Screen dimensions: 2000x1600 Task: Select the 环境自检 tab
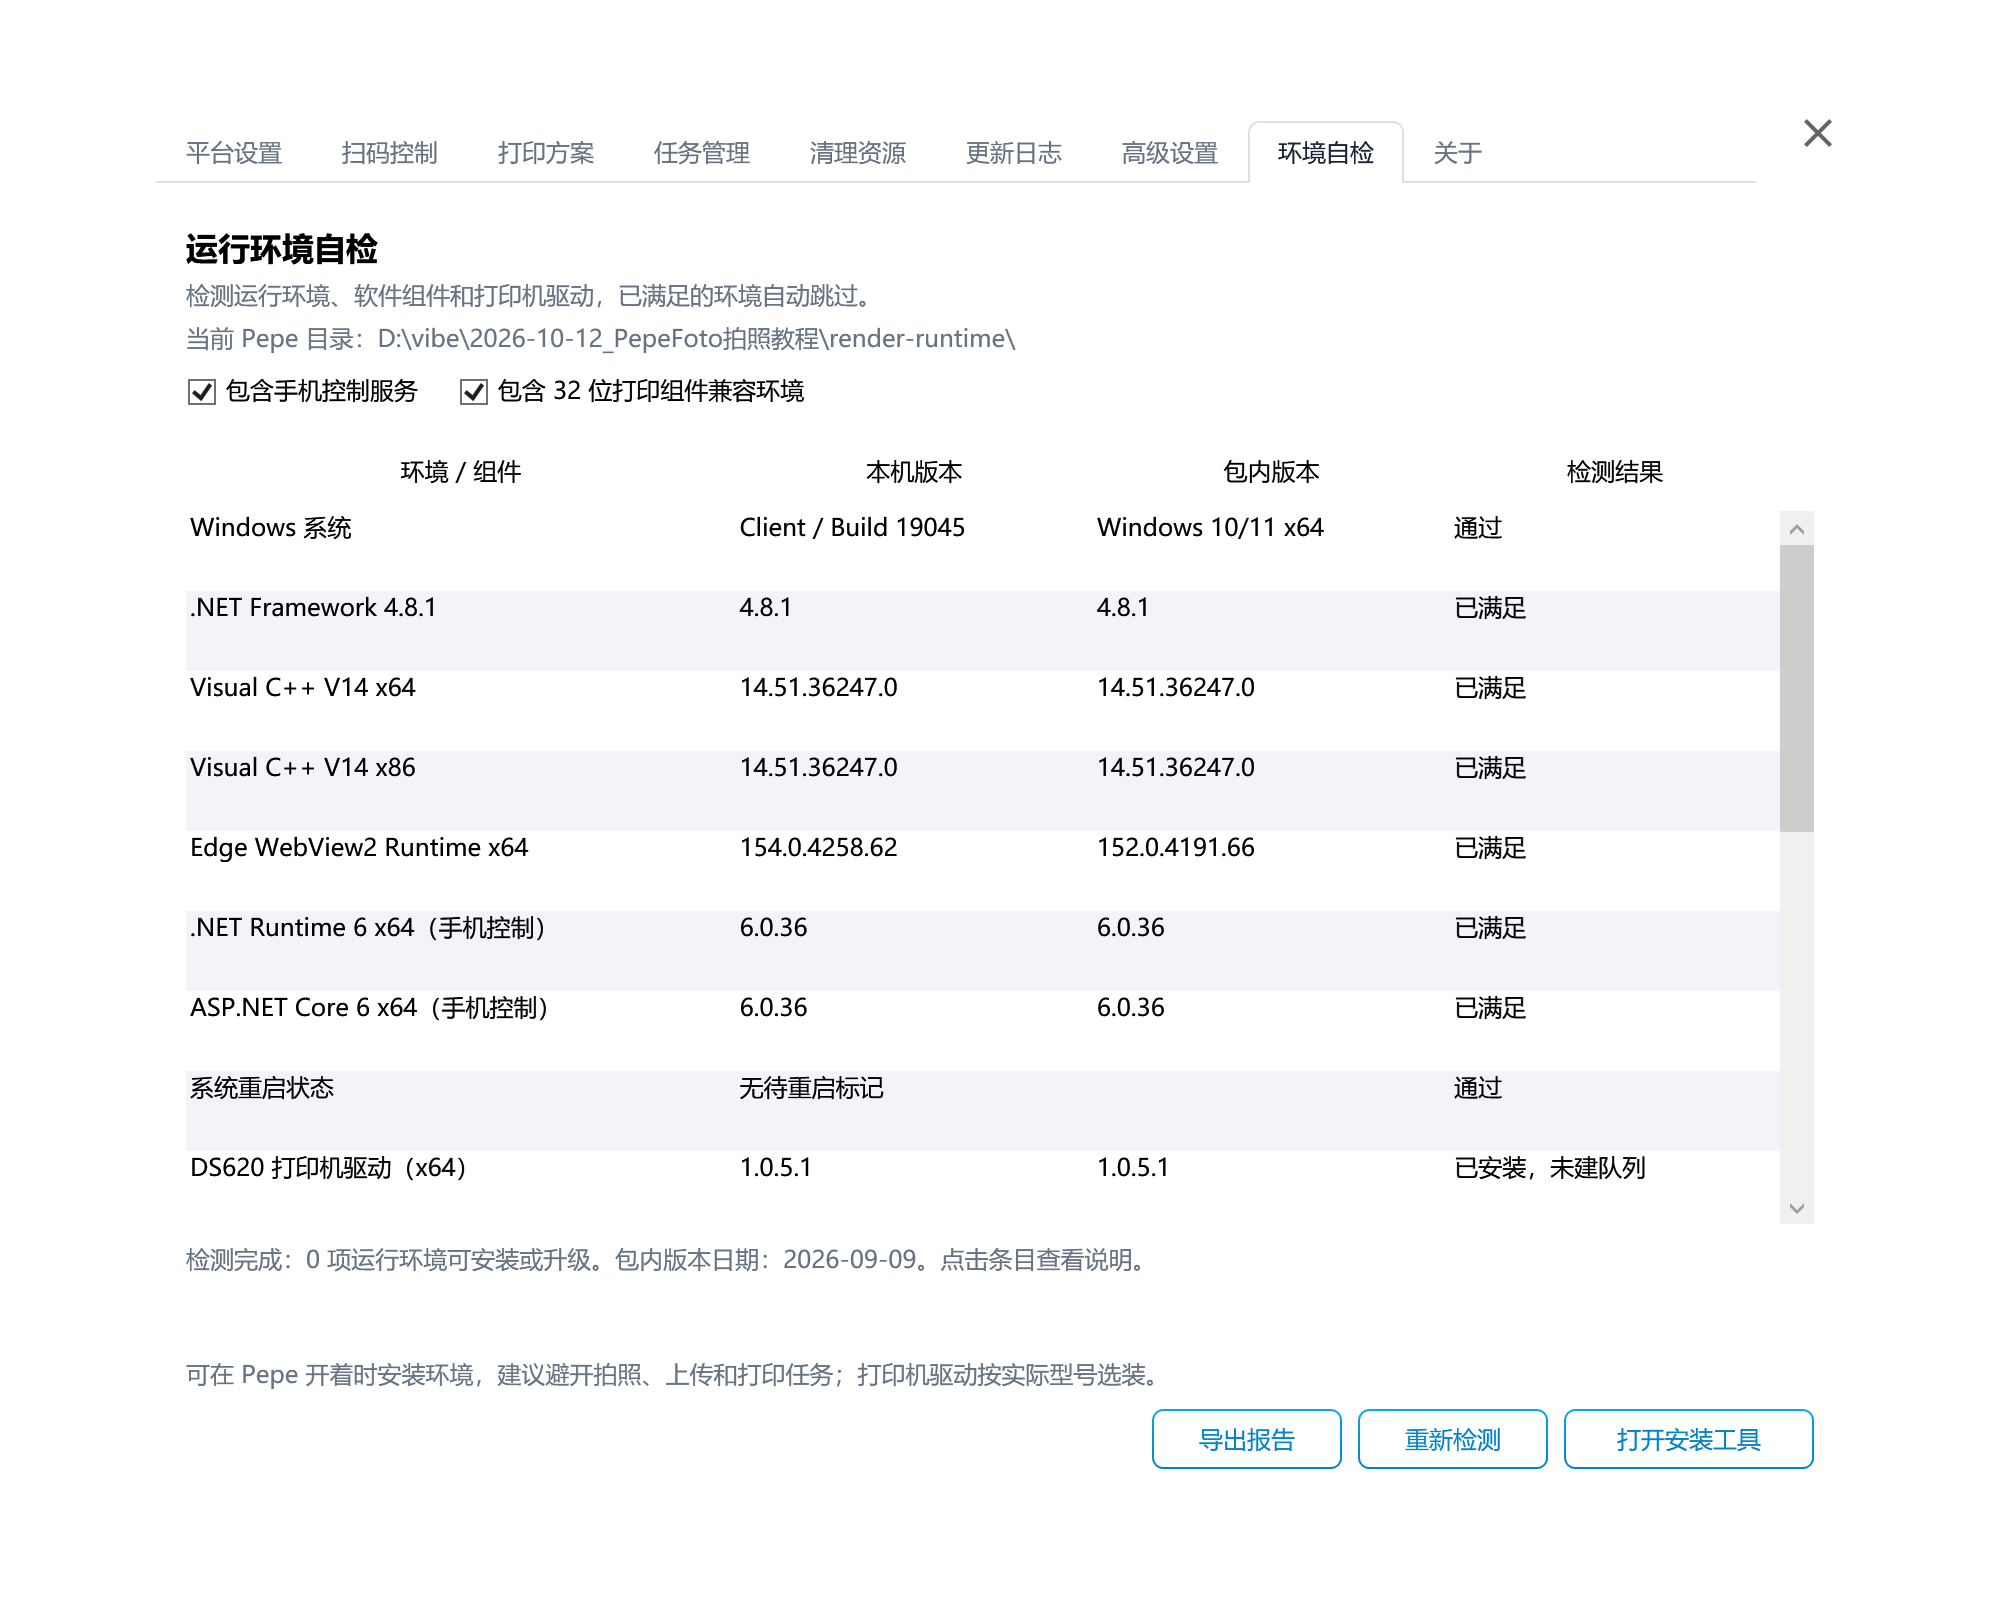(1326, 153)
